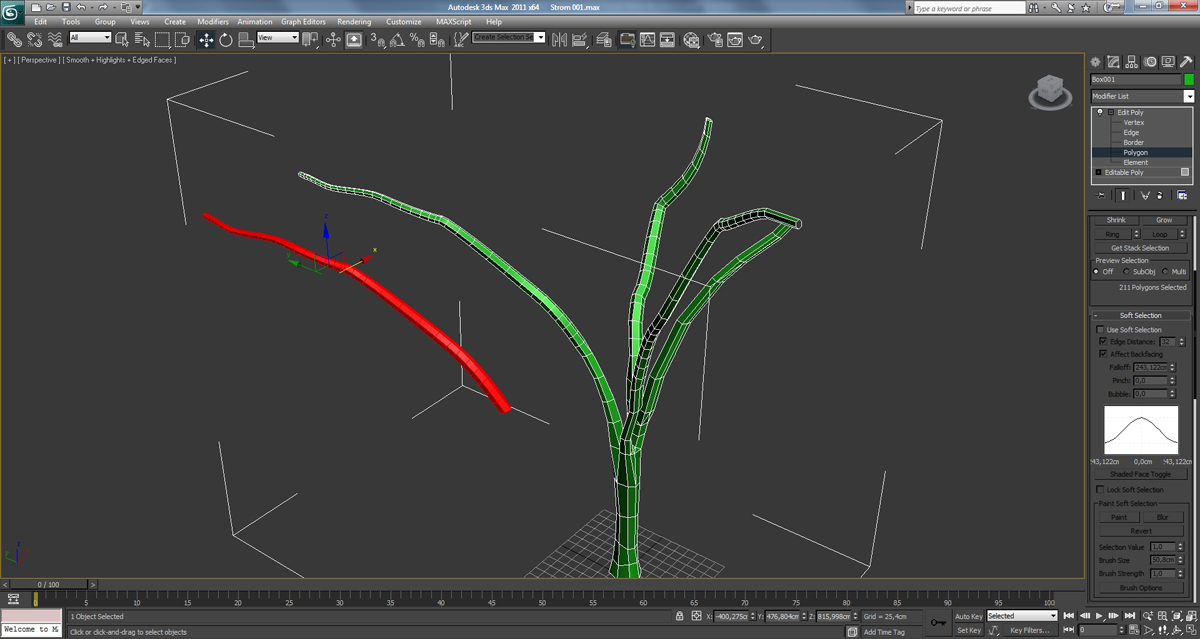Select the SubObj preview selection radio
The height and width of the screenshot is (639, 1200).
[1126, 272]
